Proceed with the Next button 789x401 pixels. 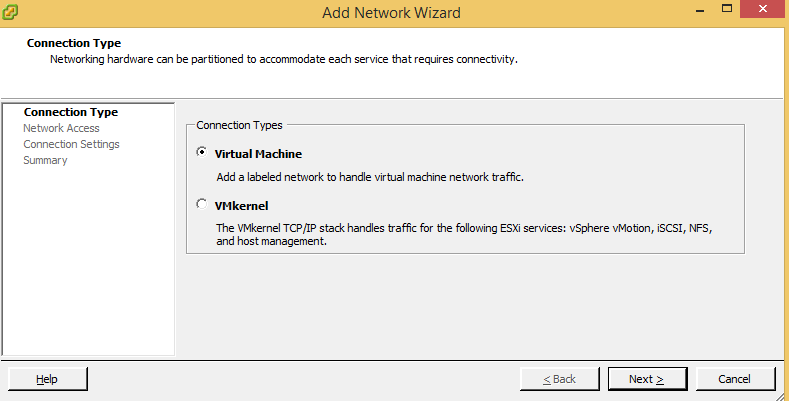(x=647, y=379)
